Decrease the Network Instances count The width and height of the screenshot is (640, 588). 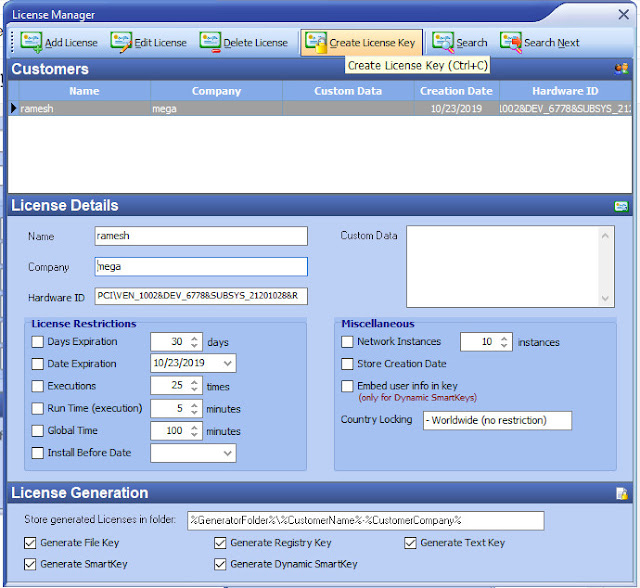tap(504, 346)
